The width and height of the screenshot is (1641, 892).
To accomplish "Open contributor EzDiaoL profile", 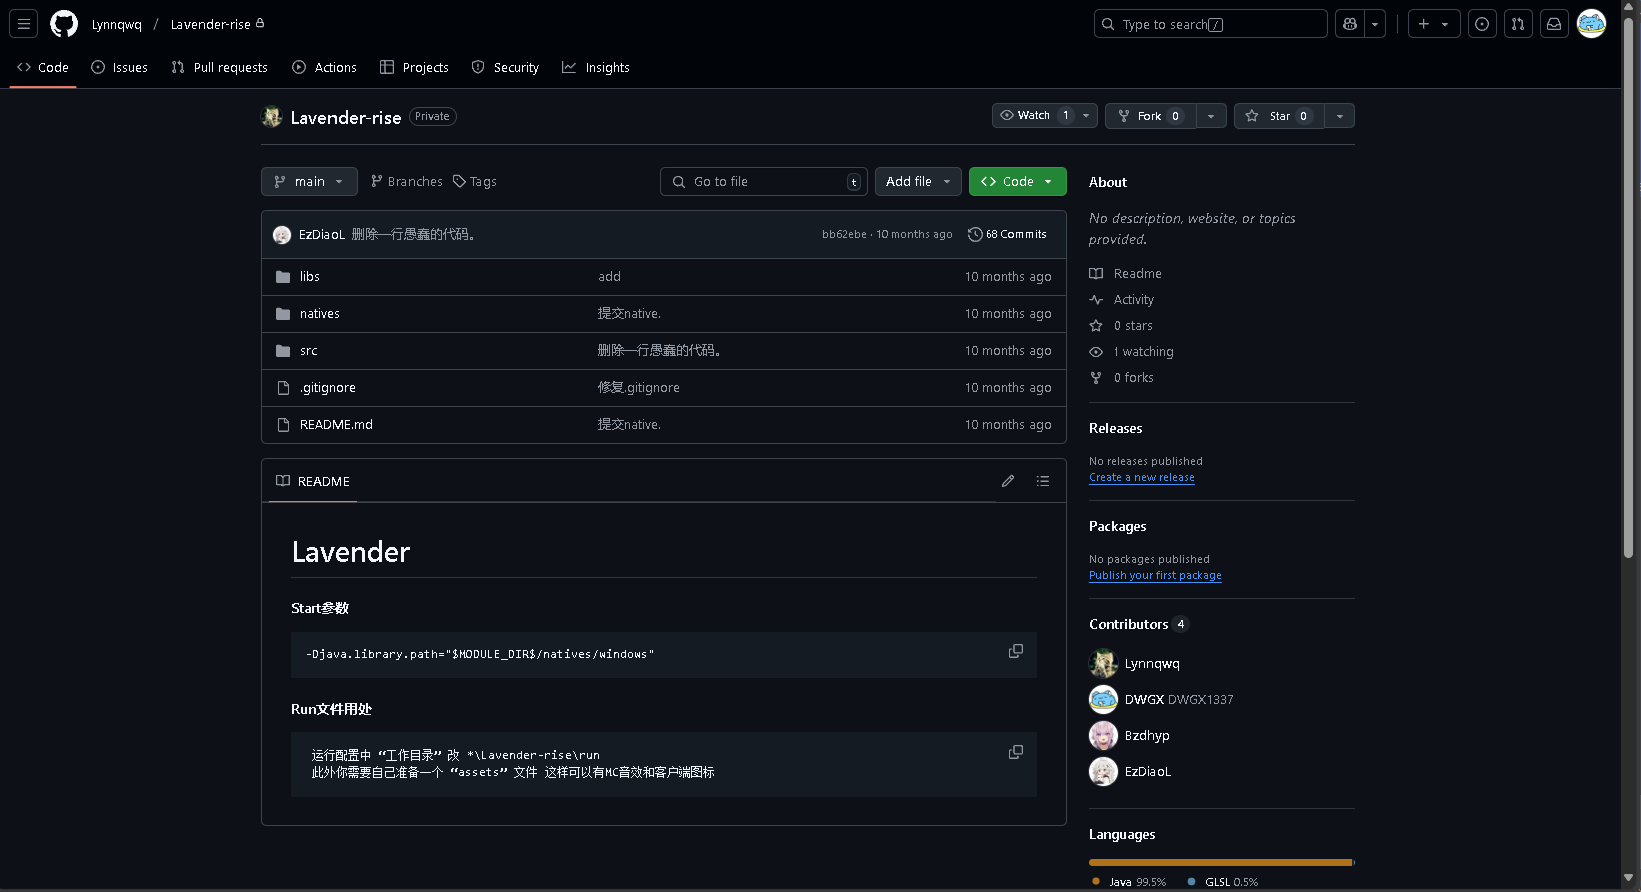I will [x=1148, y=772].
